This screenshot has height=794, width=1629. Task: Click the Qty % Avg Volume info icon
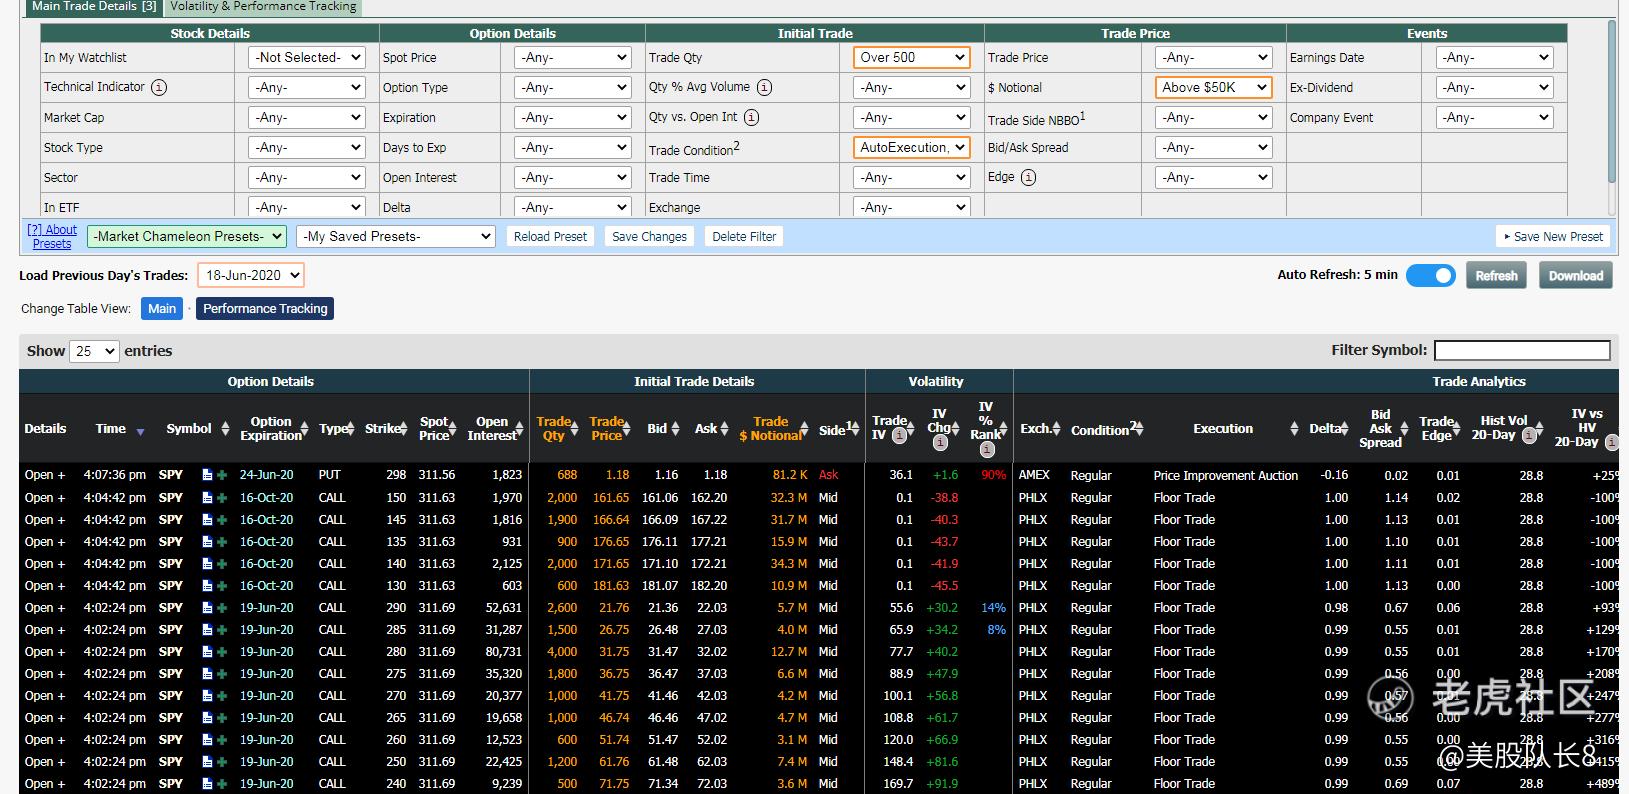pos(764,87)
